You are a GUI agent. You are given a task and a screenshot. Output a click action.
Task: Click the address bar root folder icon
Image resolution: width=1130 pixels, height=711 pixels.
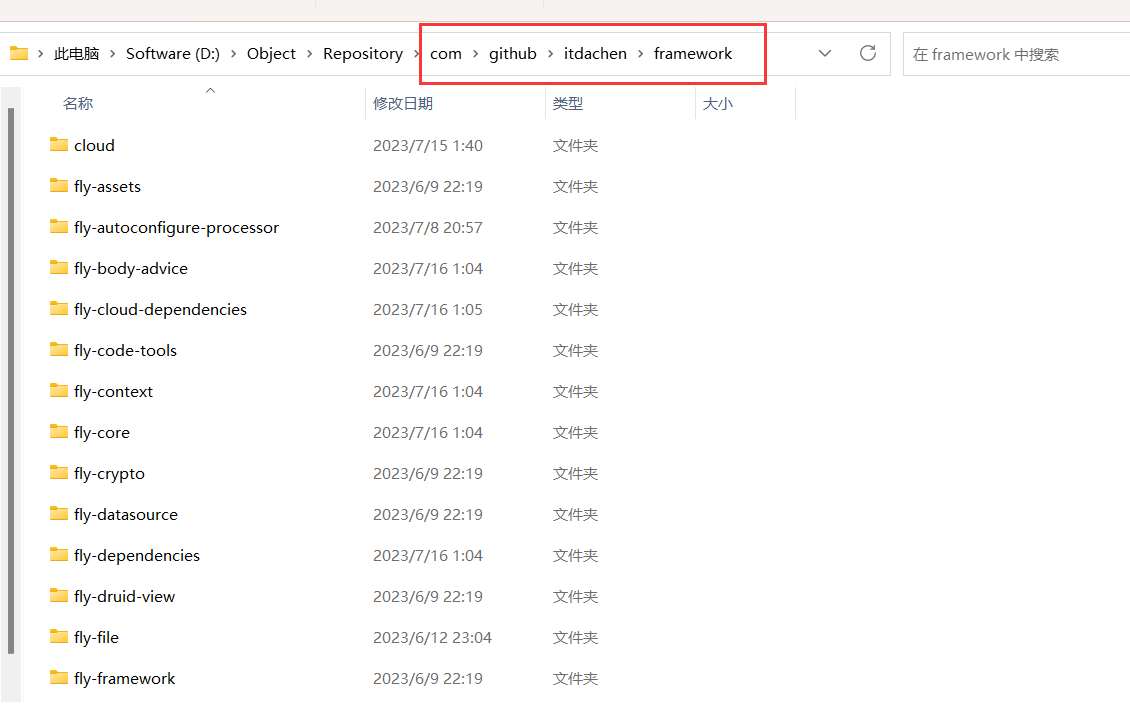click(18, 54)
